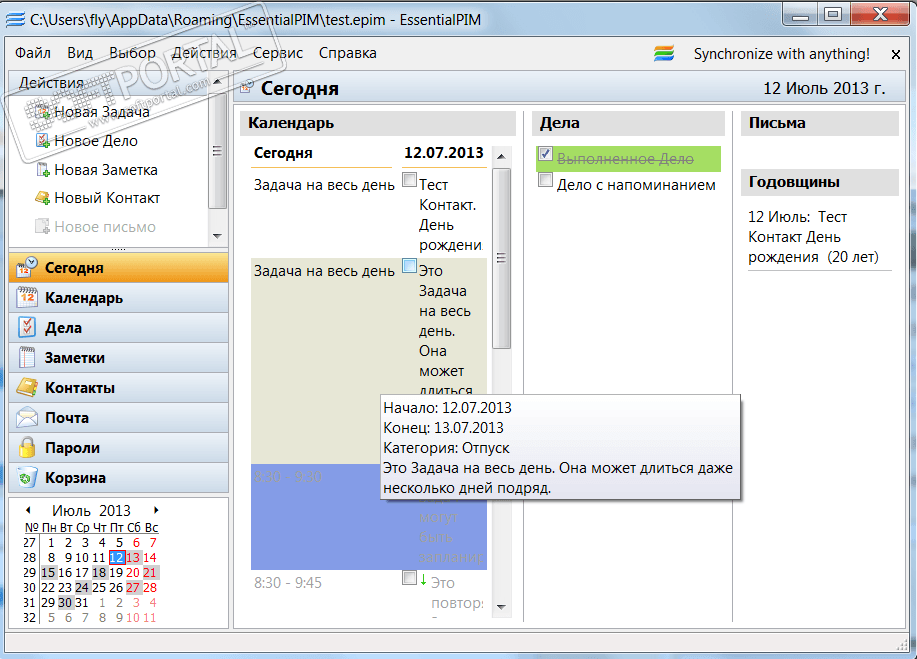Close the Synchronize with anything banner
The image size is (917, 659).
[x=895, y=54]
